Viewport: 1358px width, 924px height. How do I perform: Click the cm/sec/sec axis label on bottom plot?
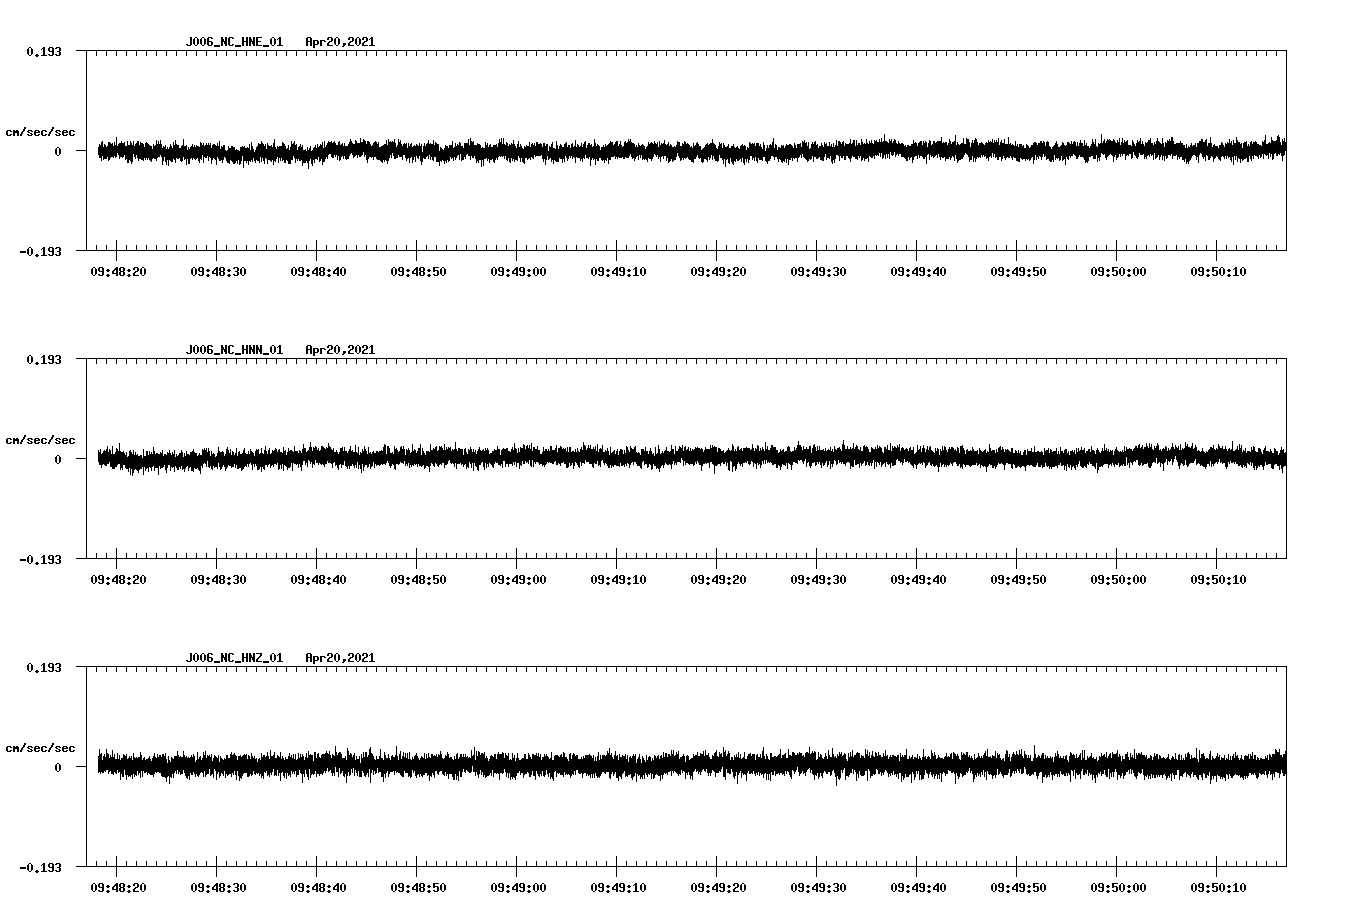[40, 747]
